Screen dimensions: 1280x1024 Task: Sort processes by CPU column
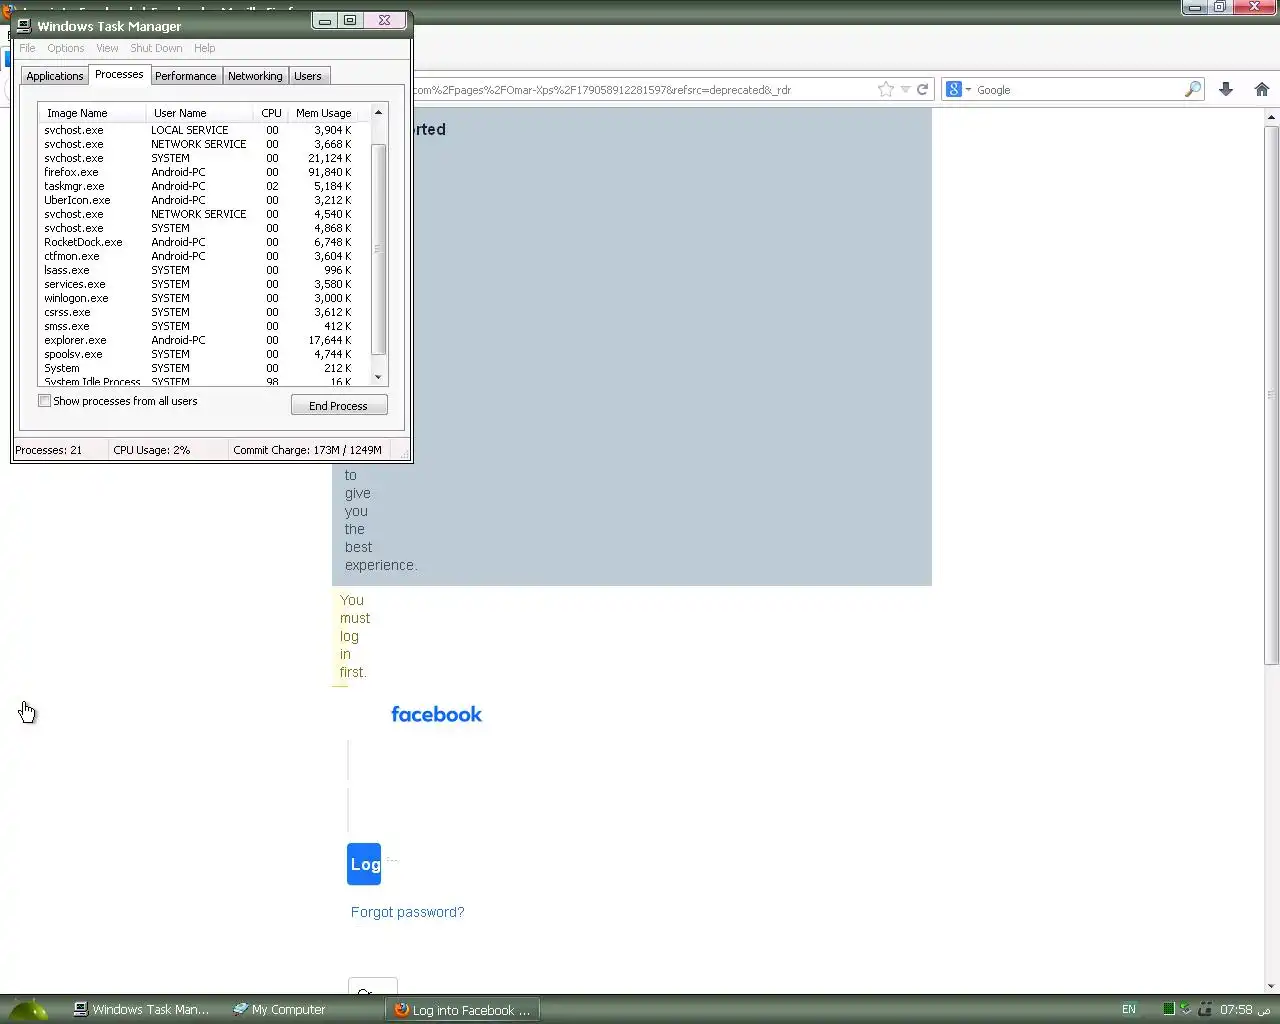tap(271, 113)
